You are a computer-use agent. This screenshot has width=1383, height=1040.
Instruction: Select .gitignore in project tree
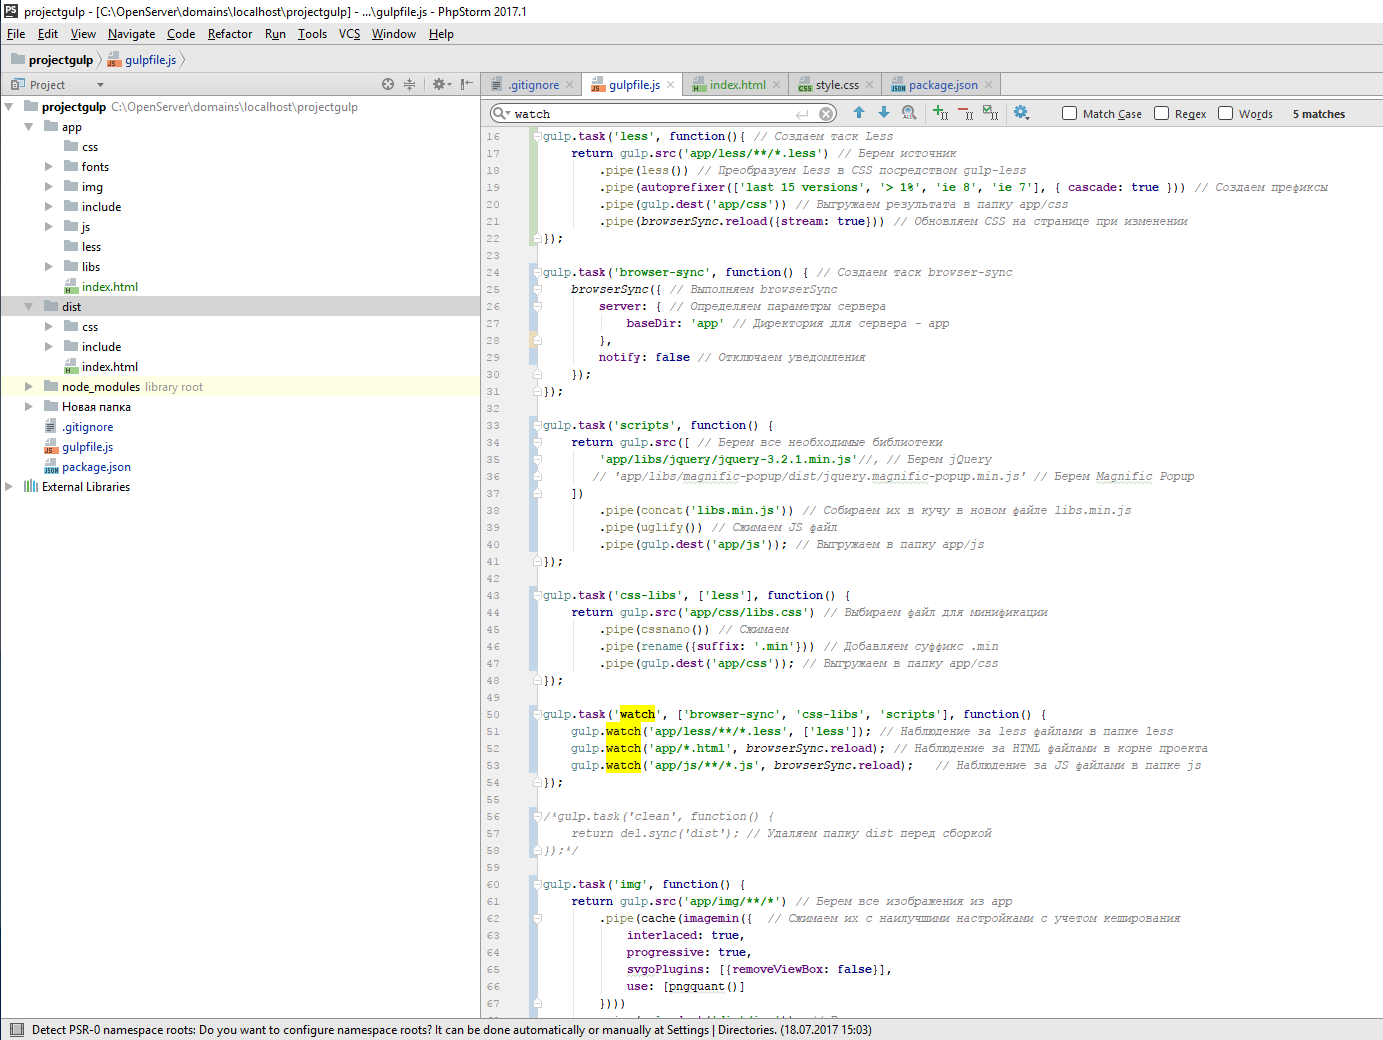pos(88,427)
